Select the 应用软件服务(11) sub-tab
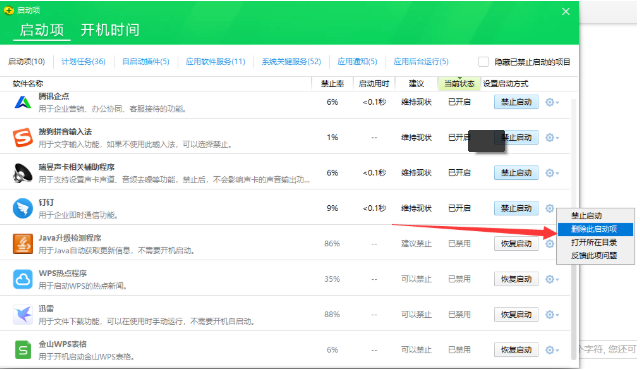640x370 pixels. 216,62
